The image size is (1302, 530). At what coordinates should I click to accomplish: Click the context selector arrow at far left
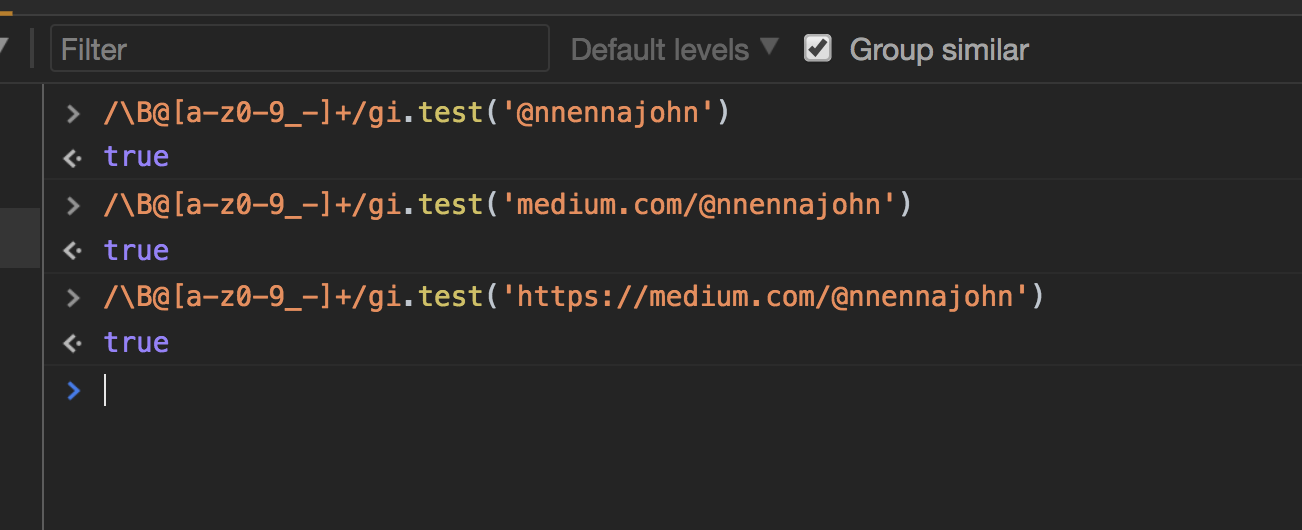pyautogui.click(x=3, y=47)
